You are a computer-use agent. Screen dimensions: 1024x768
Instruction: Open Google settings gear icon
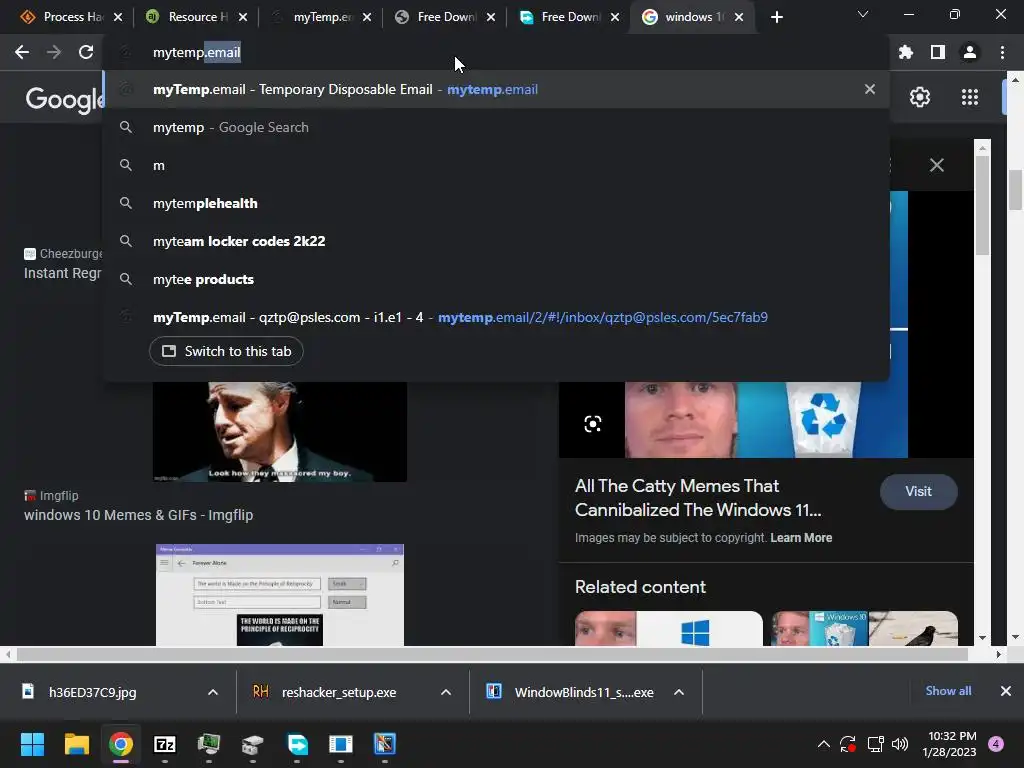point(920,97)
